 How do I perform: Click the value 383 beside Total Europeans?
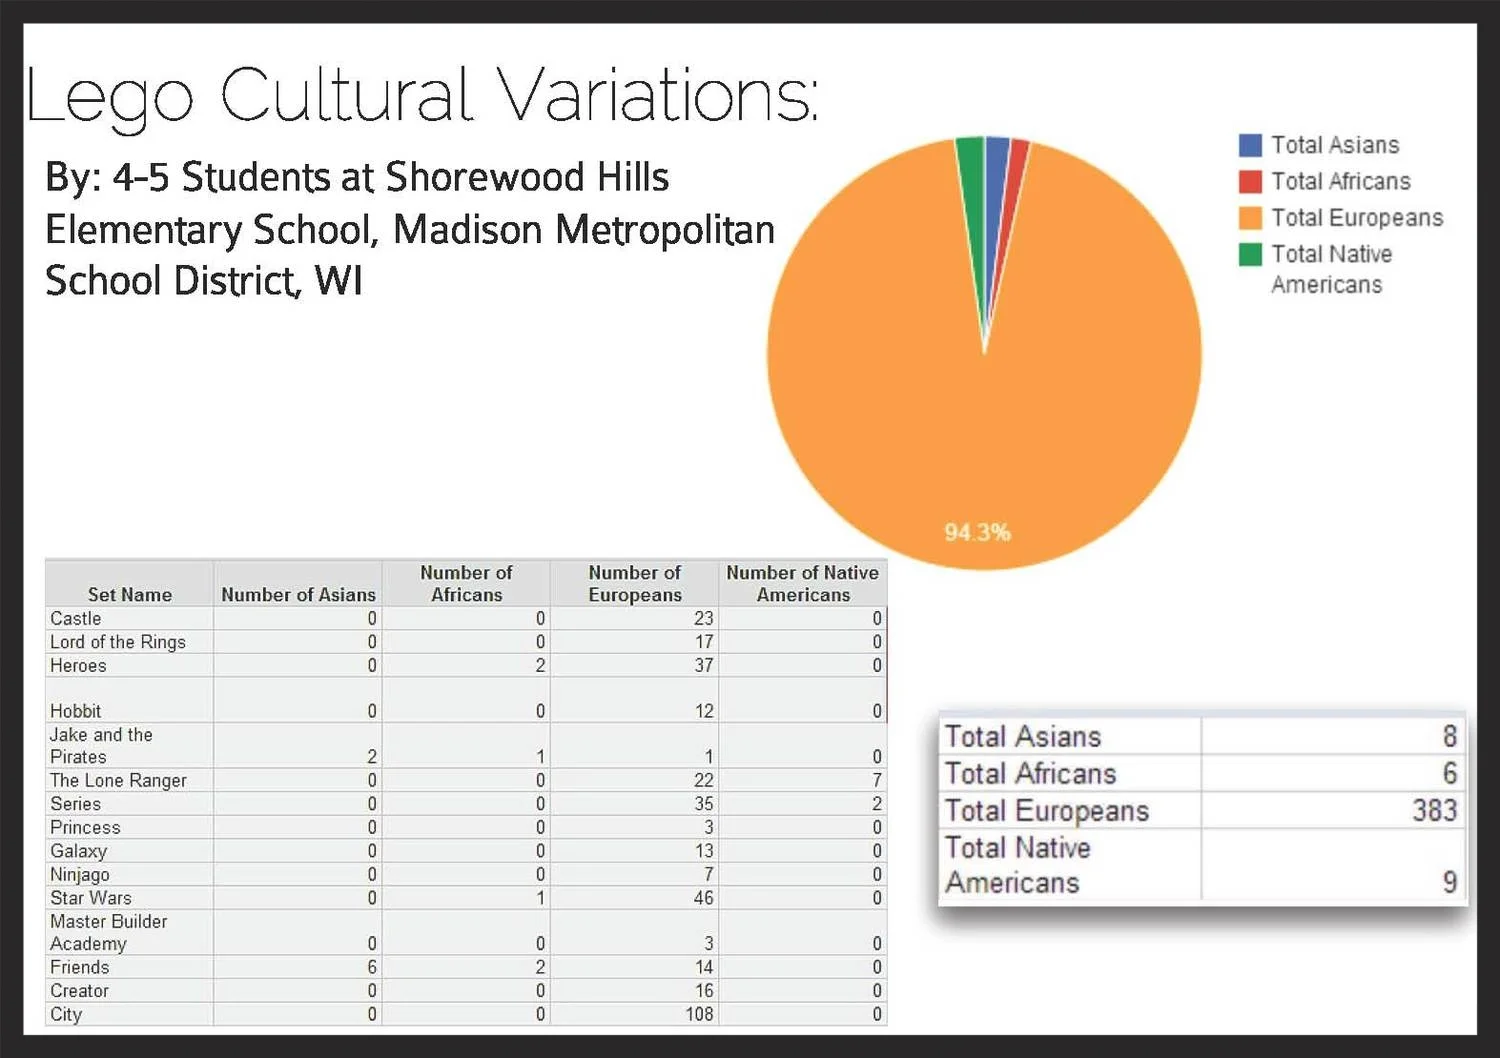click(x=1434, y=810)
